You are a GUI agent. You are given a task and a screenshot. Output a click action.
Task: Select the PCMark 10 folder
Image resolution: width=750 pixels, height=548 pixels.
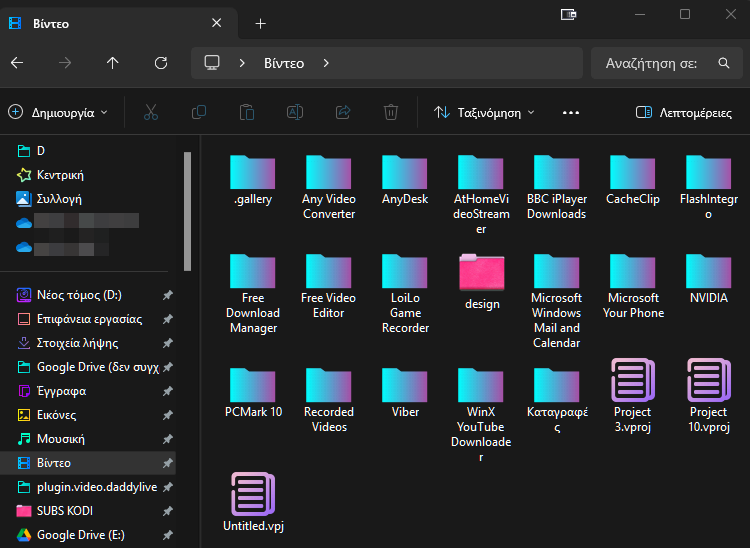253,393
